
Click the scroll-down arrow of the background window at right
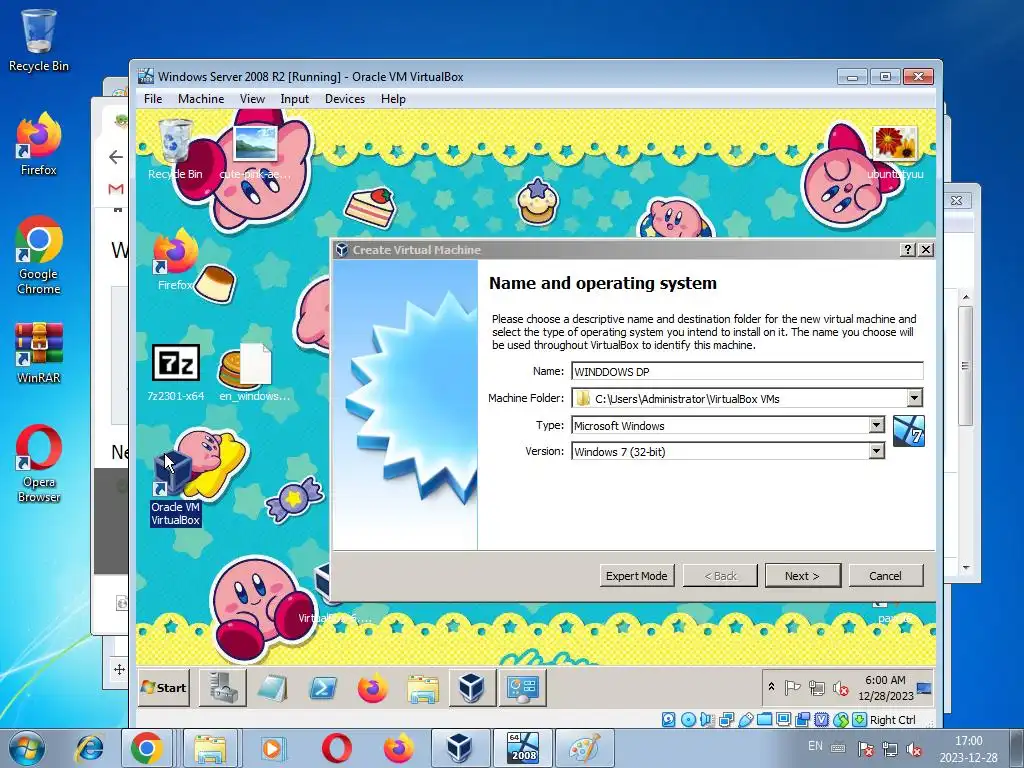click(966, 568)
